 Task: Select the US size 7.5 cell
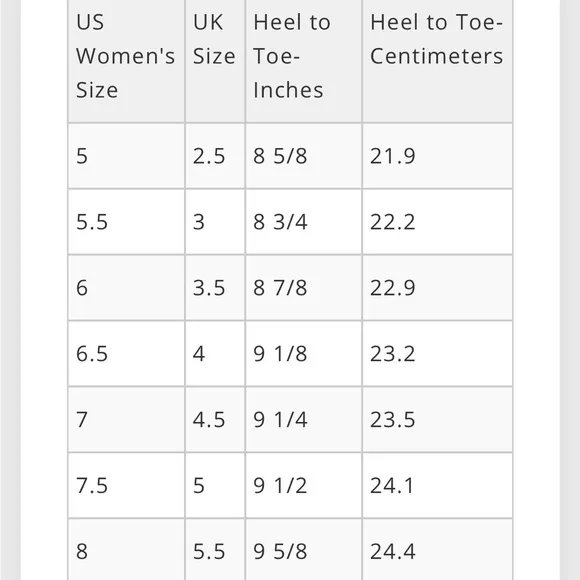click(127, 485)
